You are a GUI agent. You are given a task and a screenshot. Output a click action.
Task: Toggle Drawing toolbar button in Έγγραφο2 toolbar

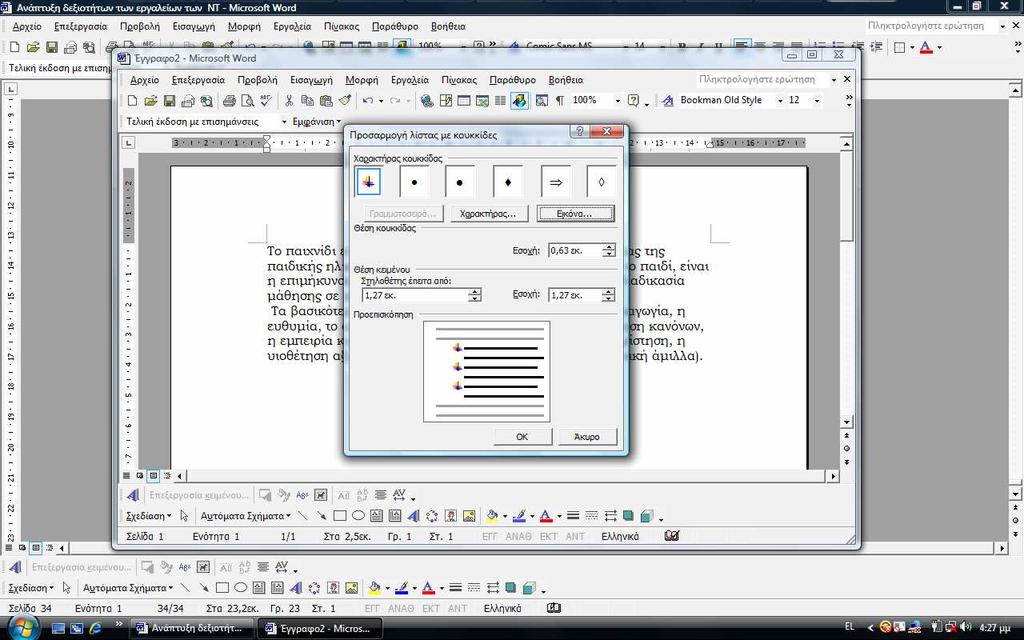519,101
